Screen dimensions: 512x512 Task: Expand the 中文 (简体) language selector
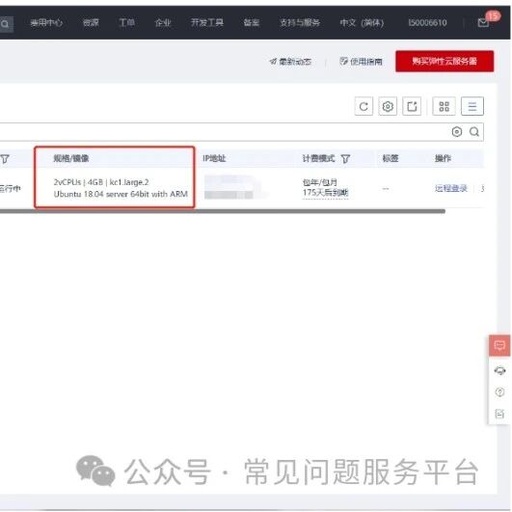(x=362, y=23)
